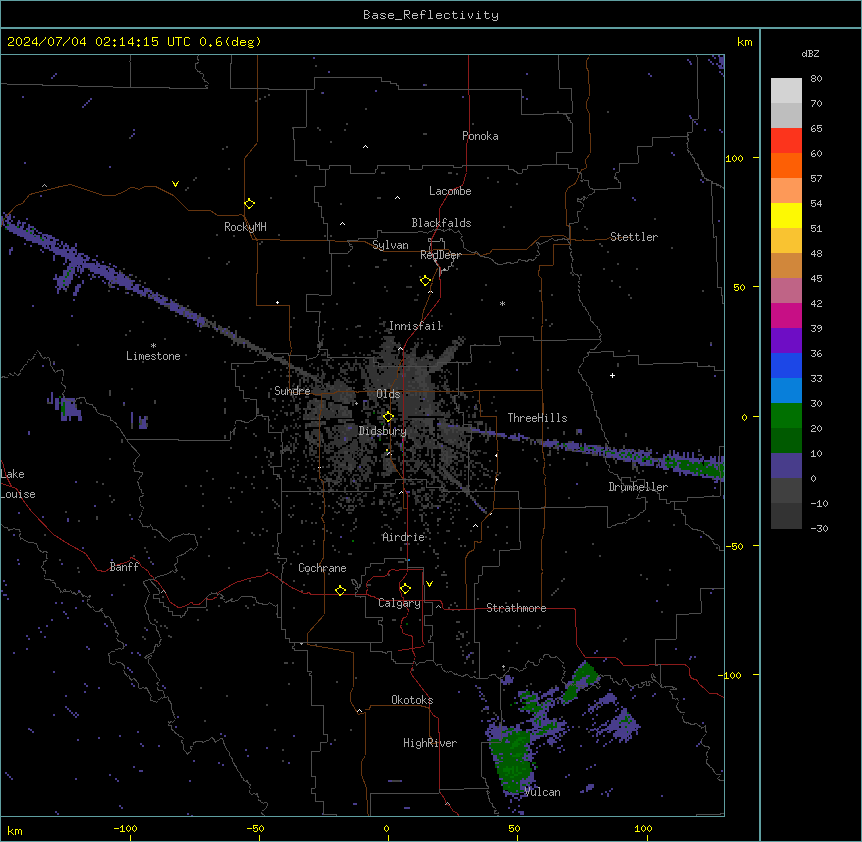Click the Airdrie city label
Screen dimensions: 862x842
pos(404,537)
